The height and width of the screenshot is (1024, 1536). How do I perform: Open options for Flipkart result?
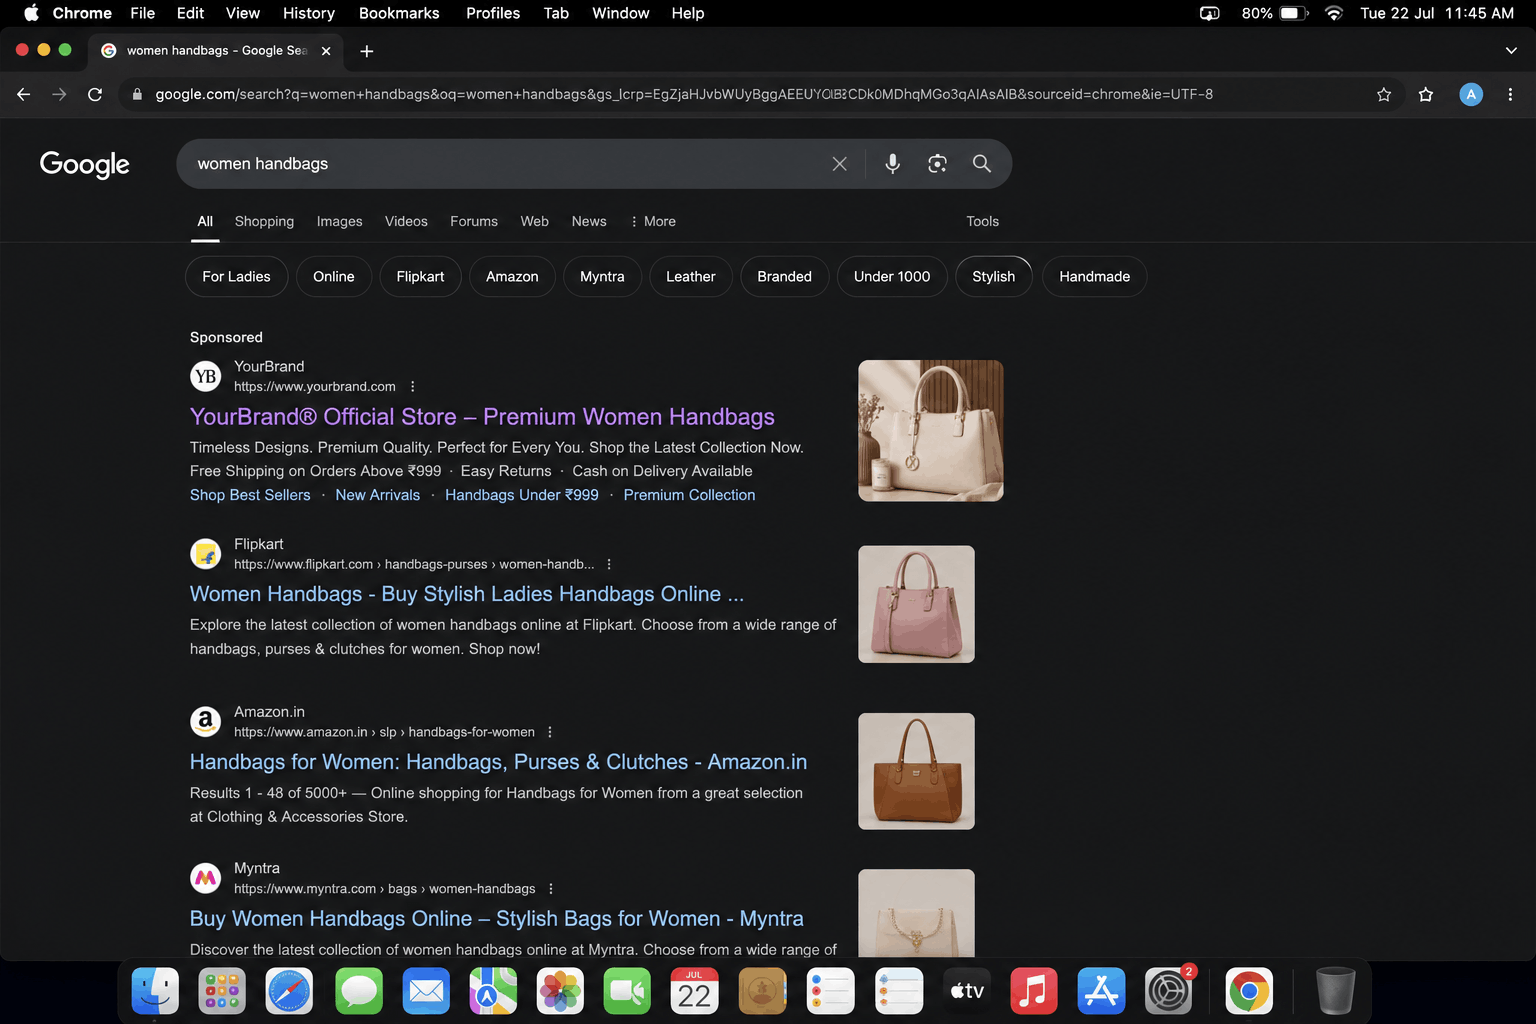coord(609,565)
